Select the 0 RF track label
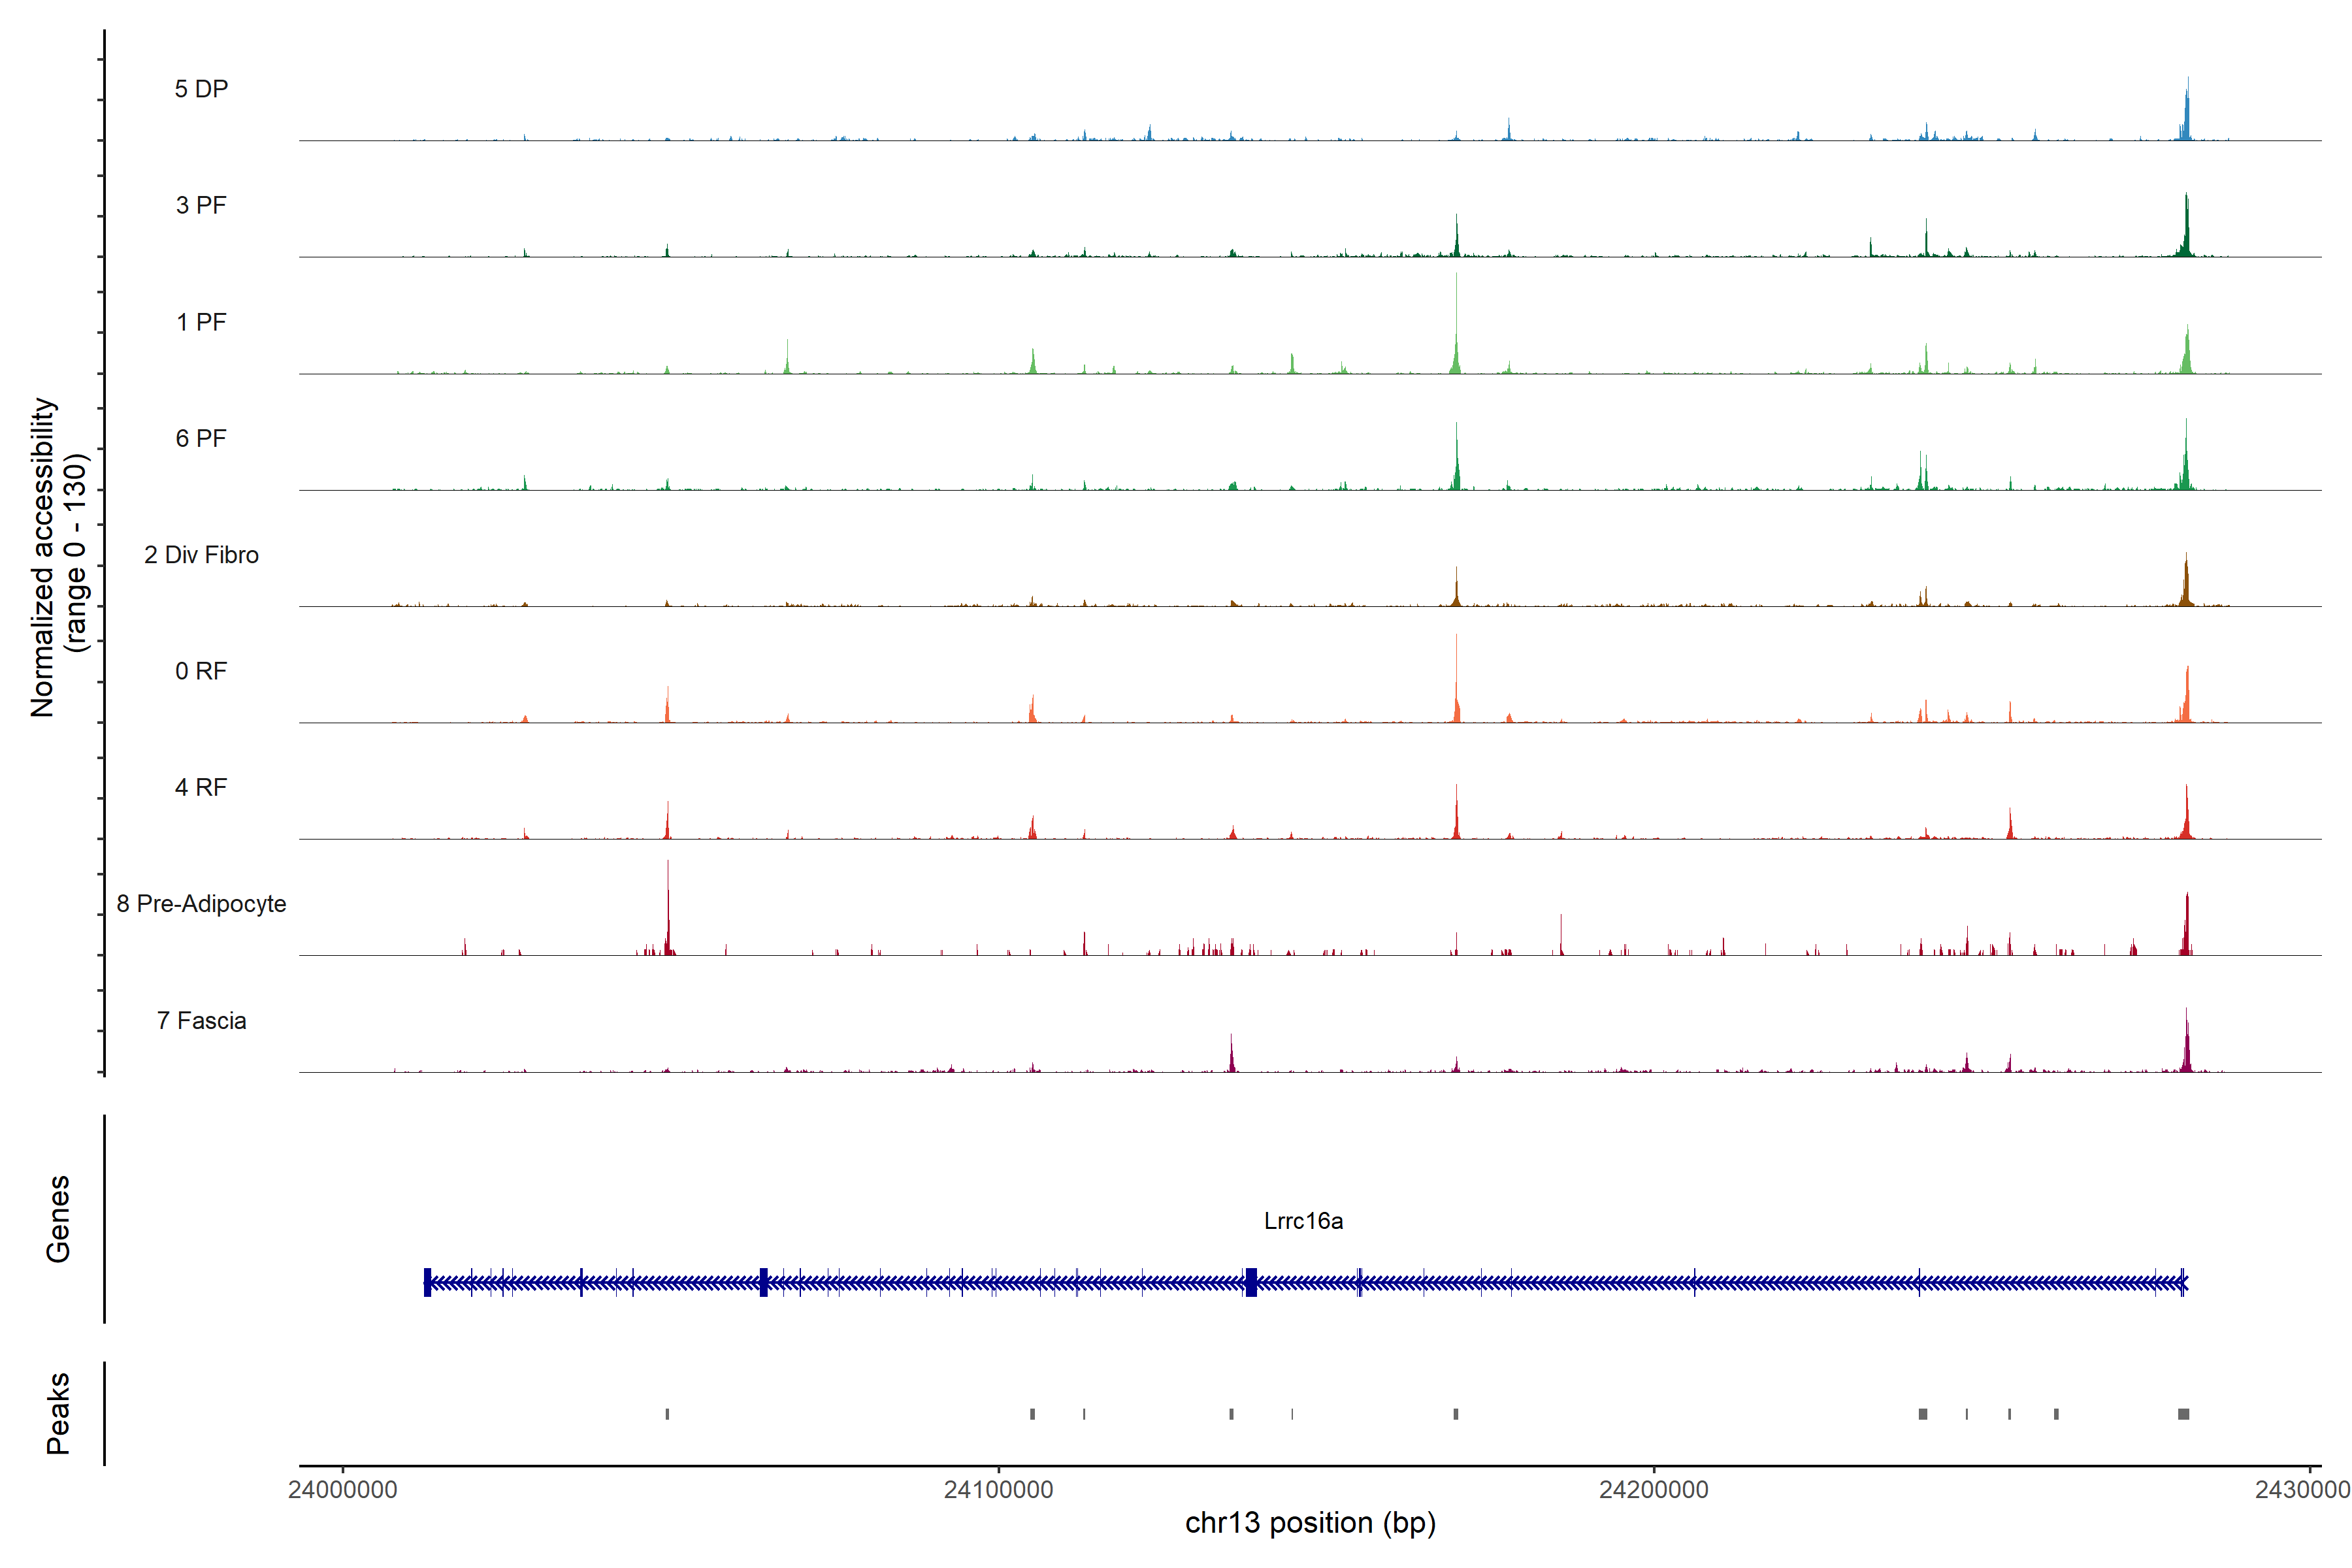Screen dimensions: 2352x1568 (x=201, y=671)
